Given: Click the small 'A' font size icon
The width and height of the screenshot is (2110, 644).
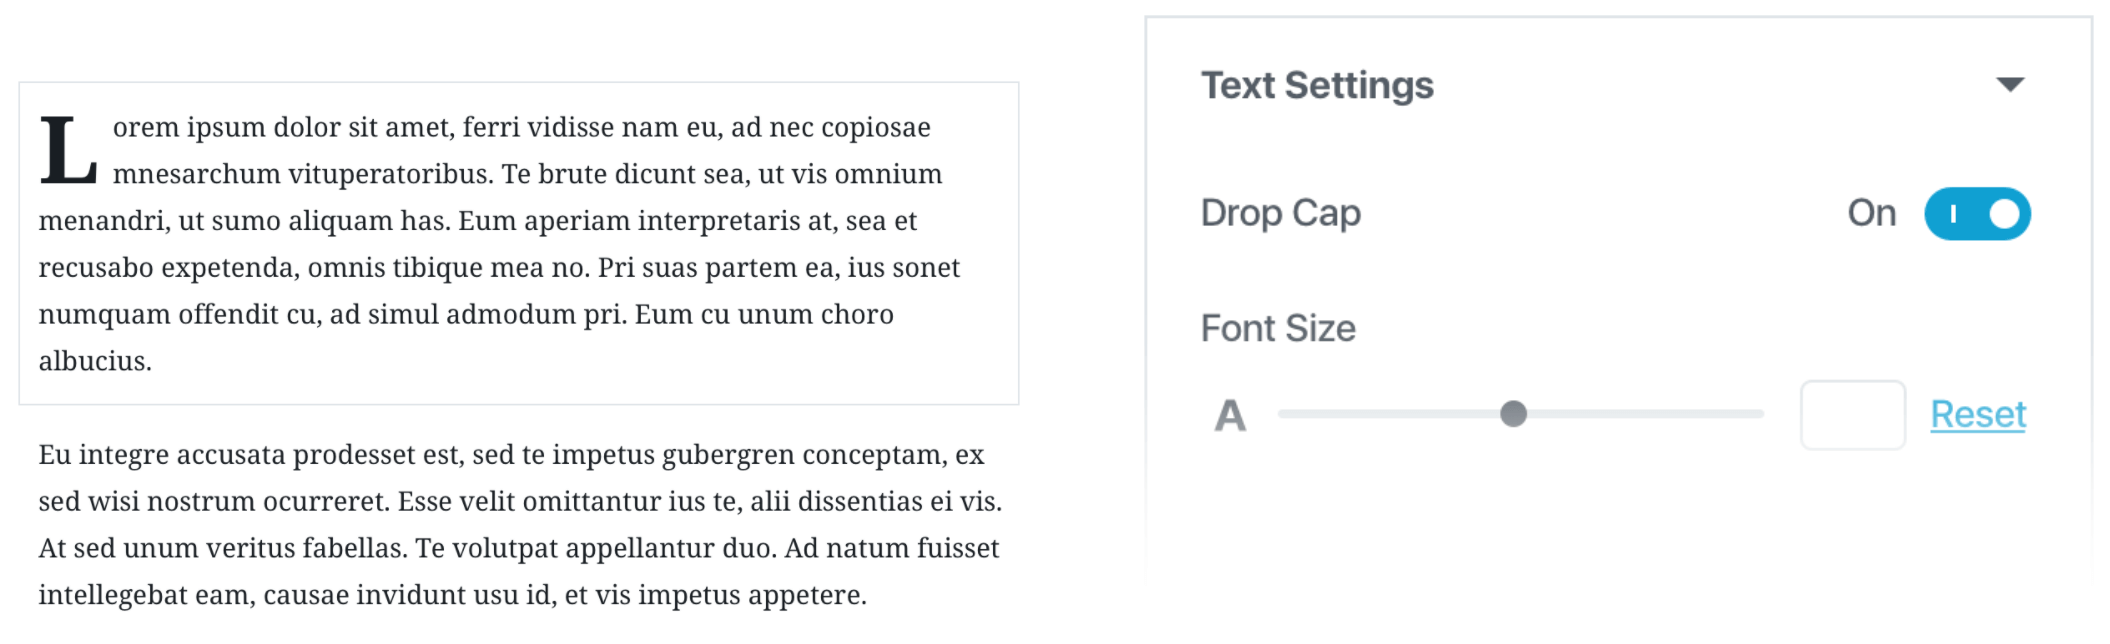Looking at the screenshot, I should coord(1229,414).
